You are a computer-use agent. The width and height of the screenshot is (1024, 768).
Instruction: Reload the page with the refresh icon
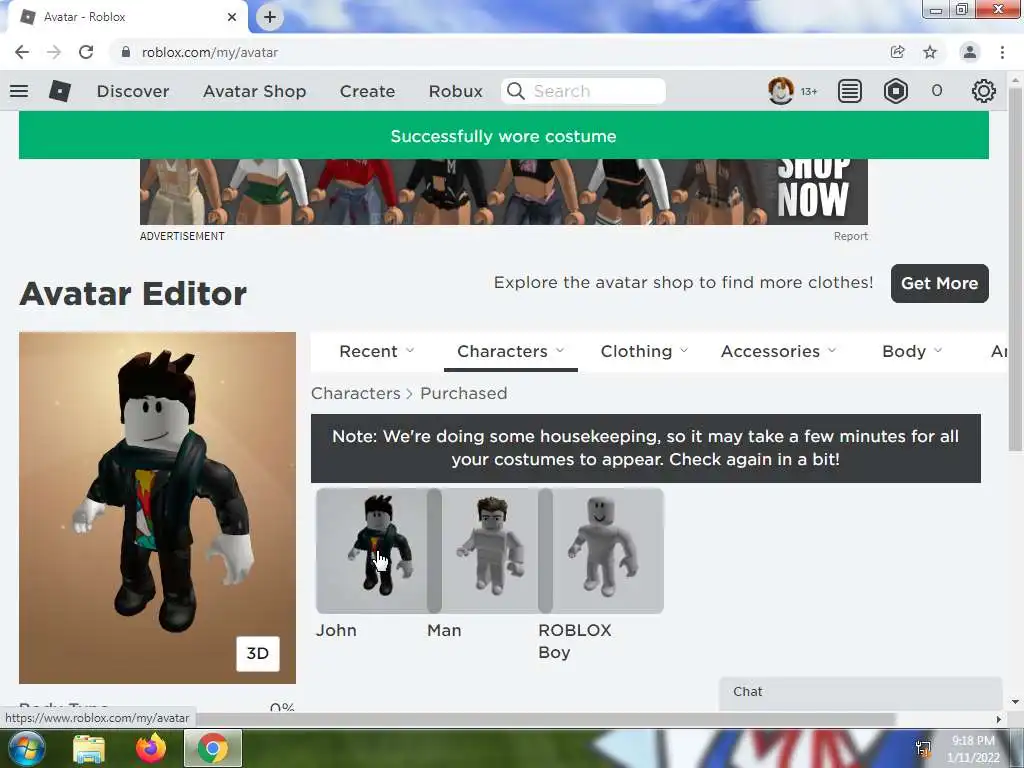(x=86, y=52)
